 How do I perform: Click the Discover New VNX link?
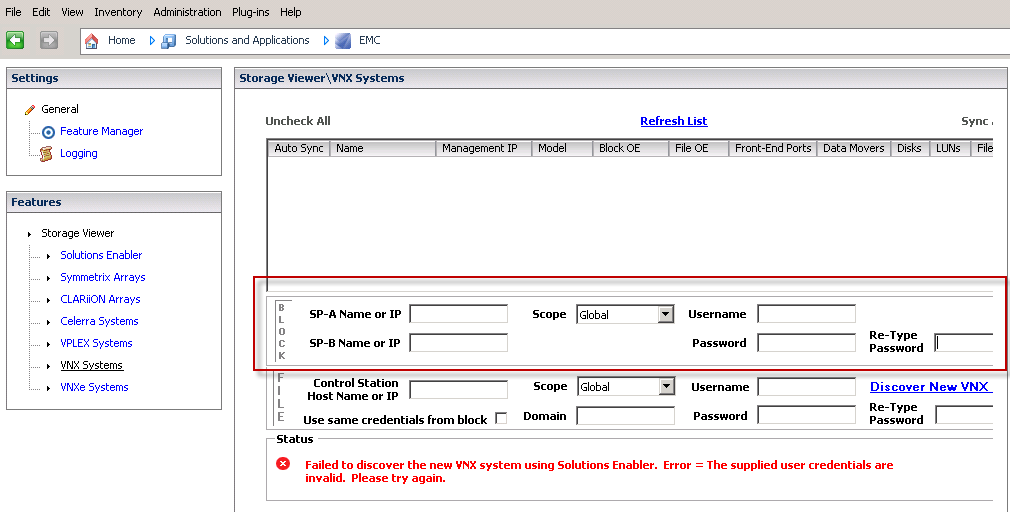point(930,386)
